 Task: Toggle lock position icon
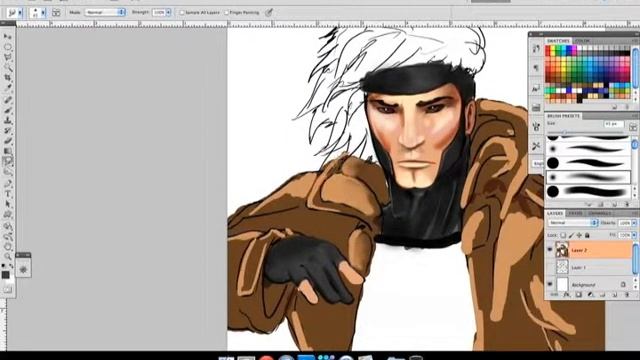click(x=579, y=236)
